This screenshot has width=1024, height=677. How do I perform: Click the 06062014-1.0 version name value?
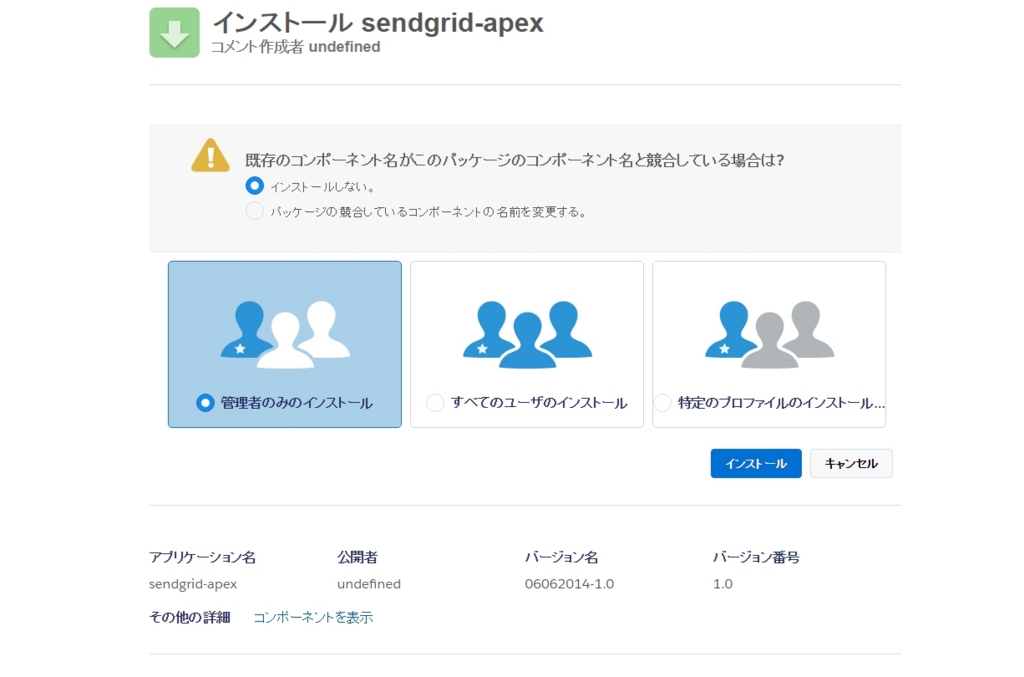tap(569, 584)
